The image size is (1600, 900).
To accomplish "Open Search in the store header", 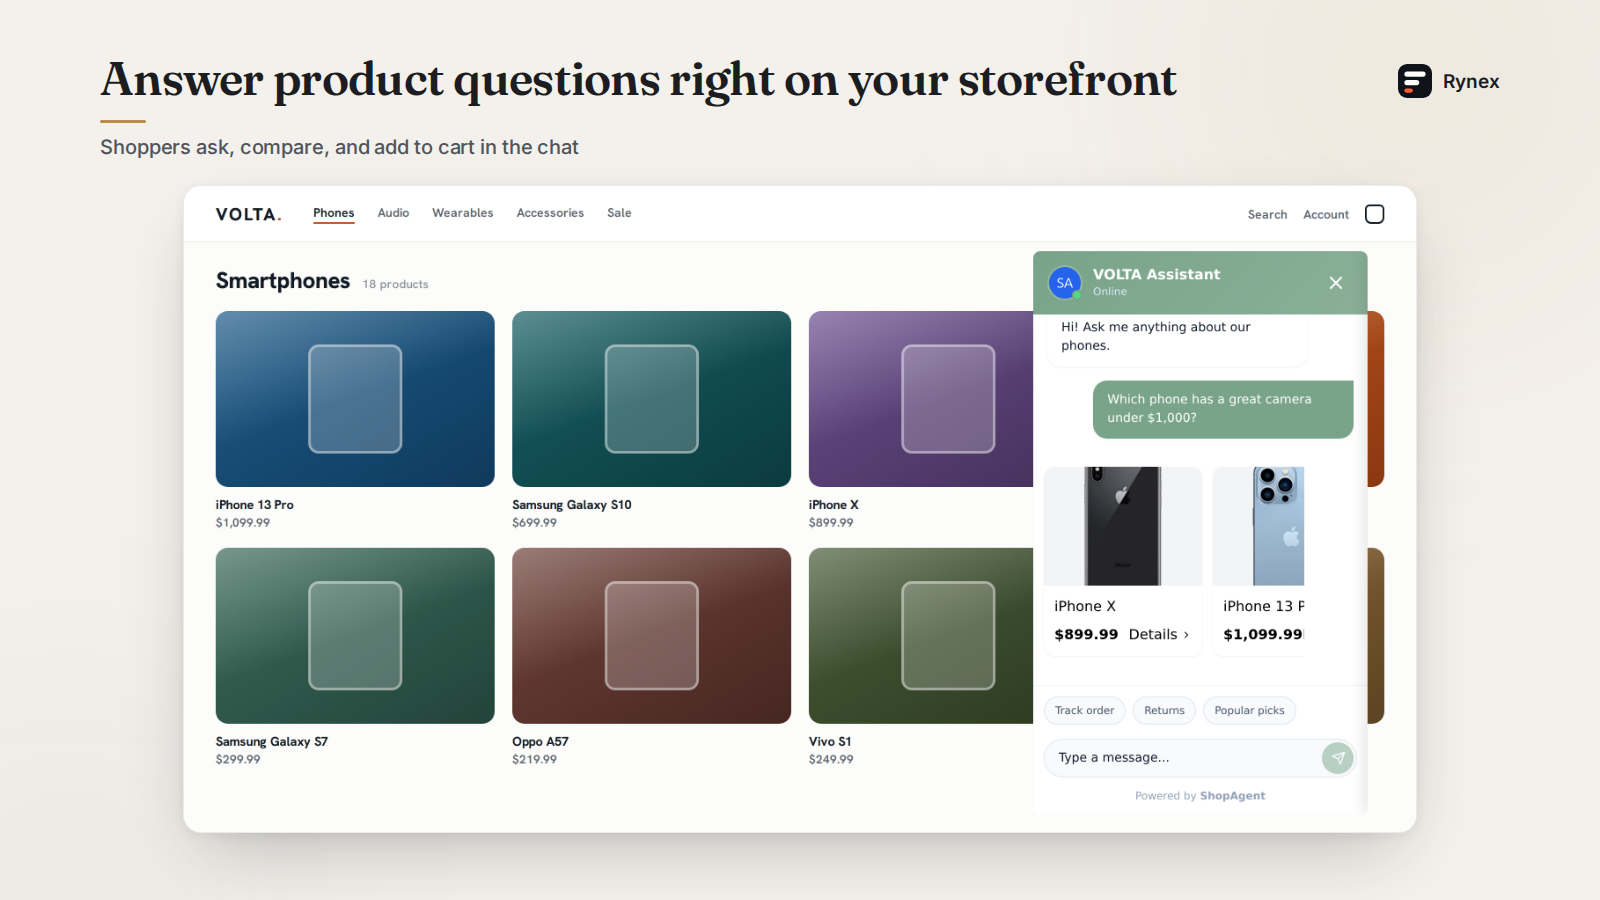I will tap(1267, 215).
